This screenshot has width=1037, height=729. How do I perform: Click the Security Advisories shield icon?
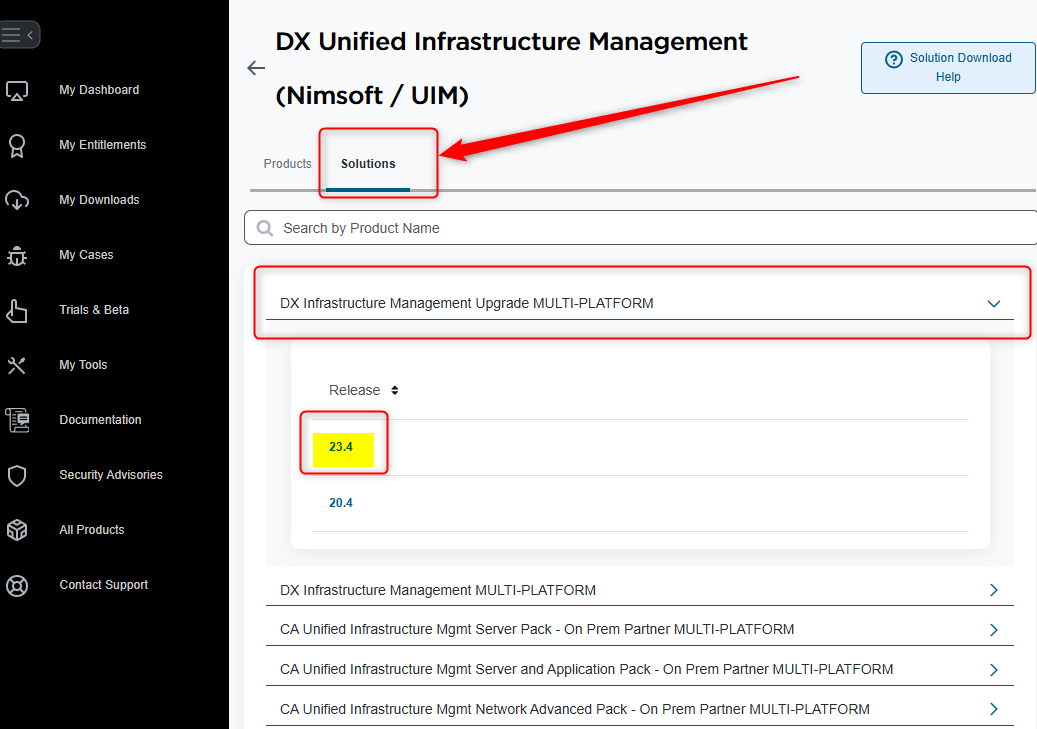(17, 475)
